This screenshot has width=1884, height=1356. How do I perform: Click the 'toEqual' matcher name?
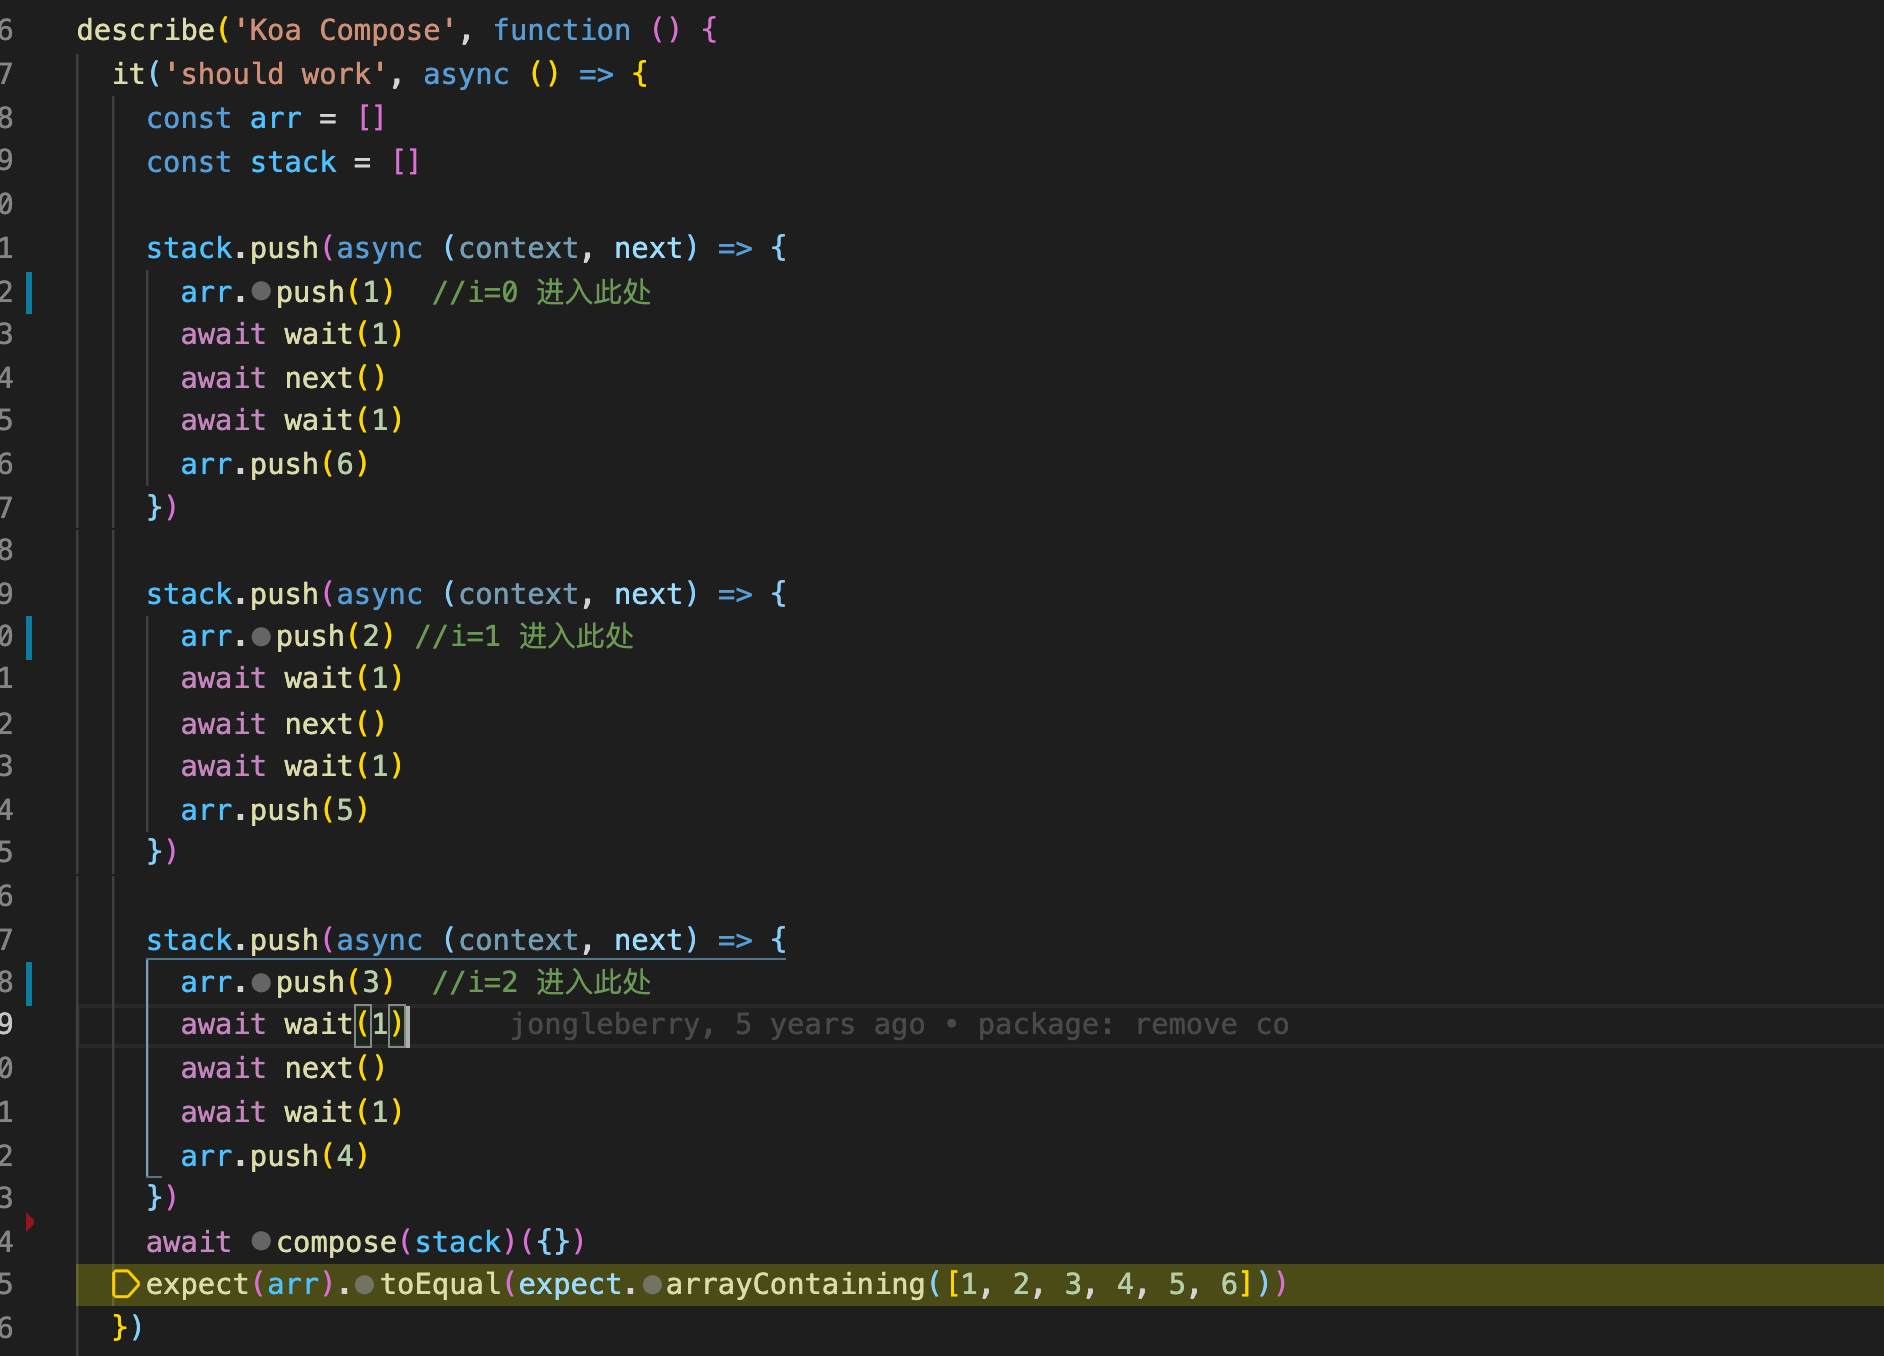441,1285
